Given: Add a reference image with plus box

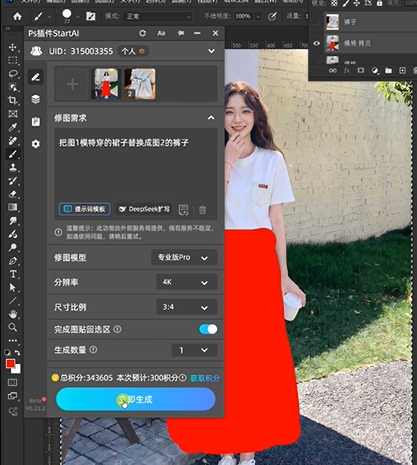Looking at the screenshot, I should [72, 84].
